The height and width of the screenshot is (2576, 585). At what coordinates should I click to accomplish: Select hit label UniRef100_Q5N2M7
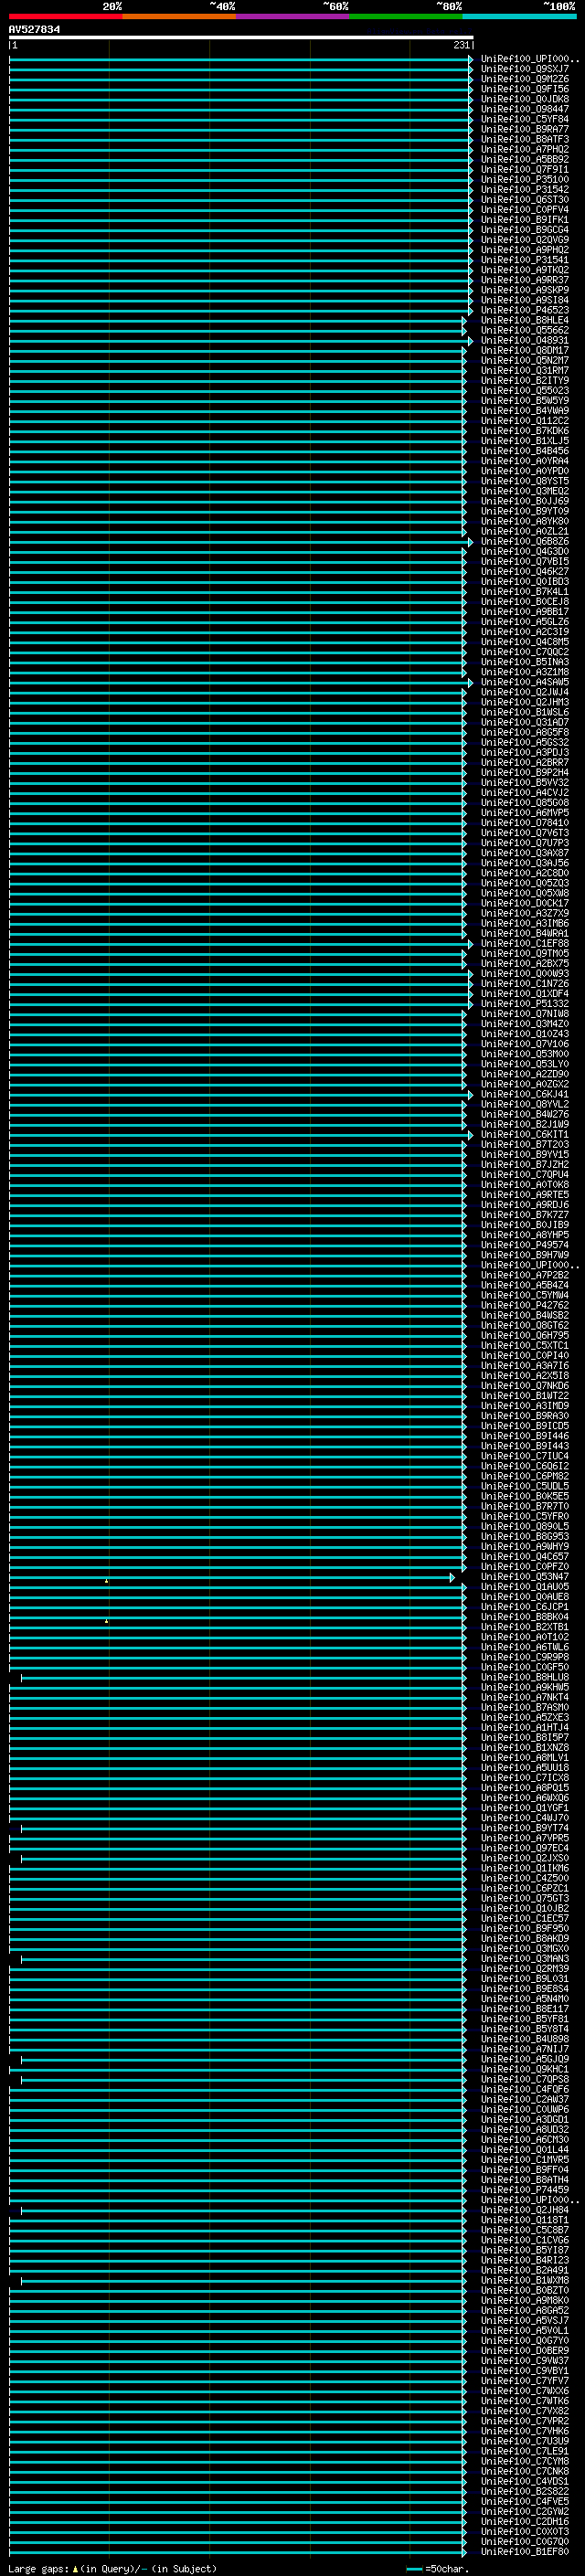tap(525, 360)
